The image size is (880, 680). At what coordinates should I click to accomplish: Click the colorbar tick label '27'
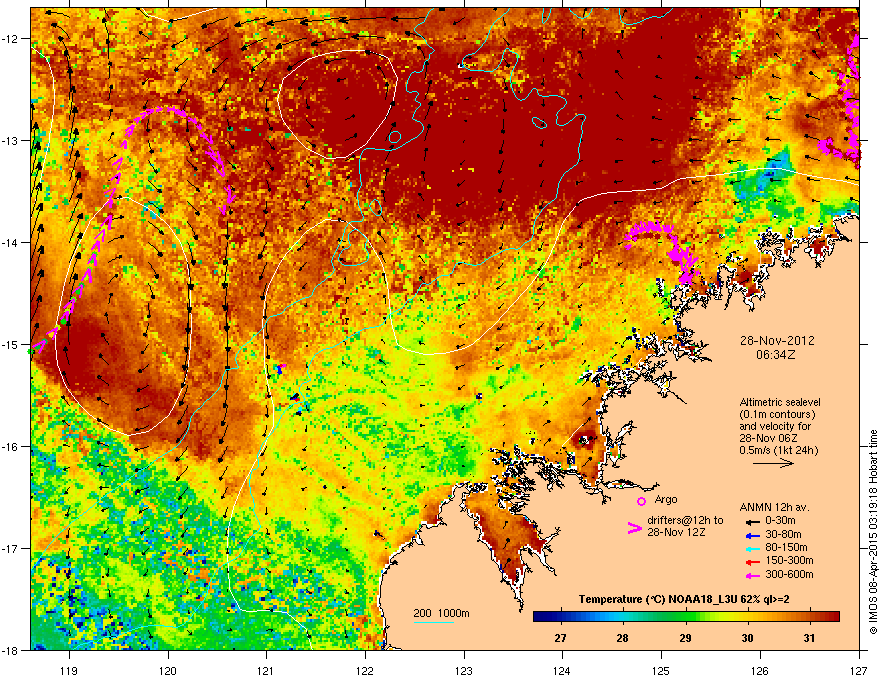(x=560, y=638)
